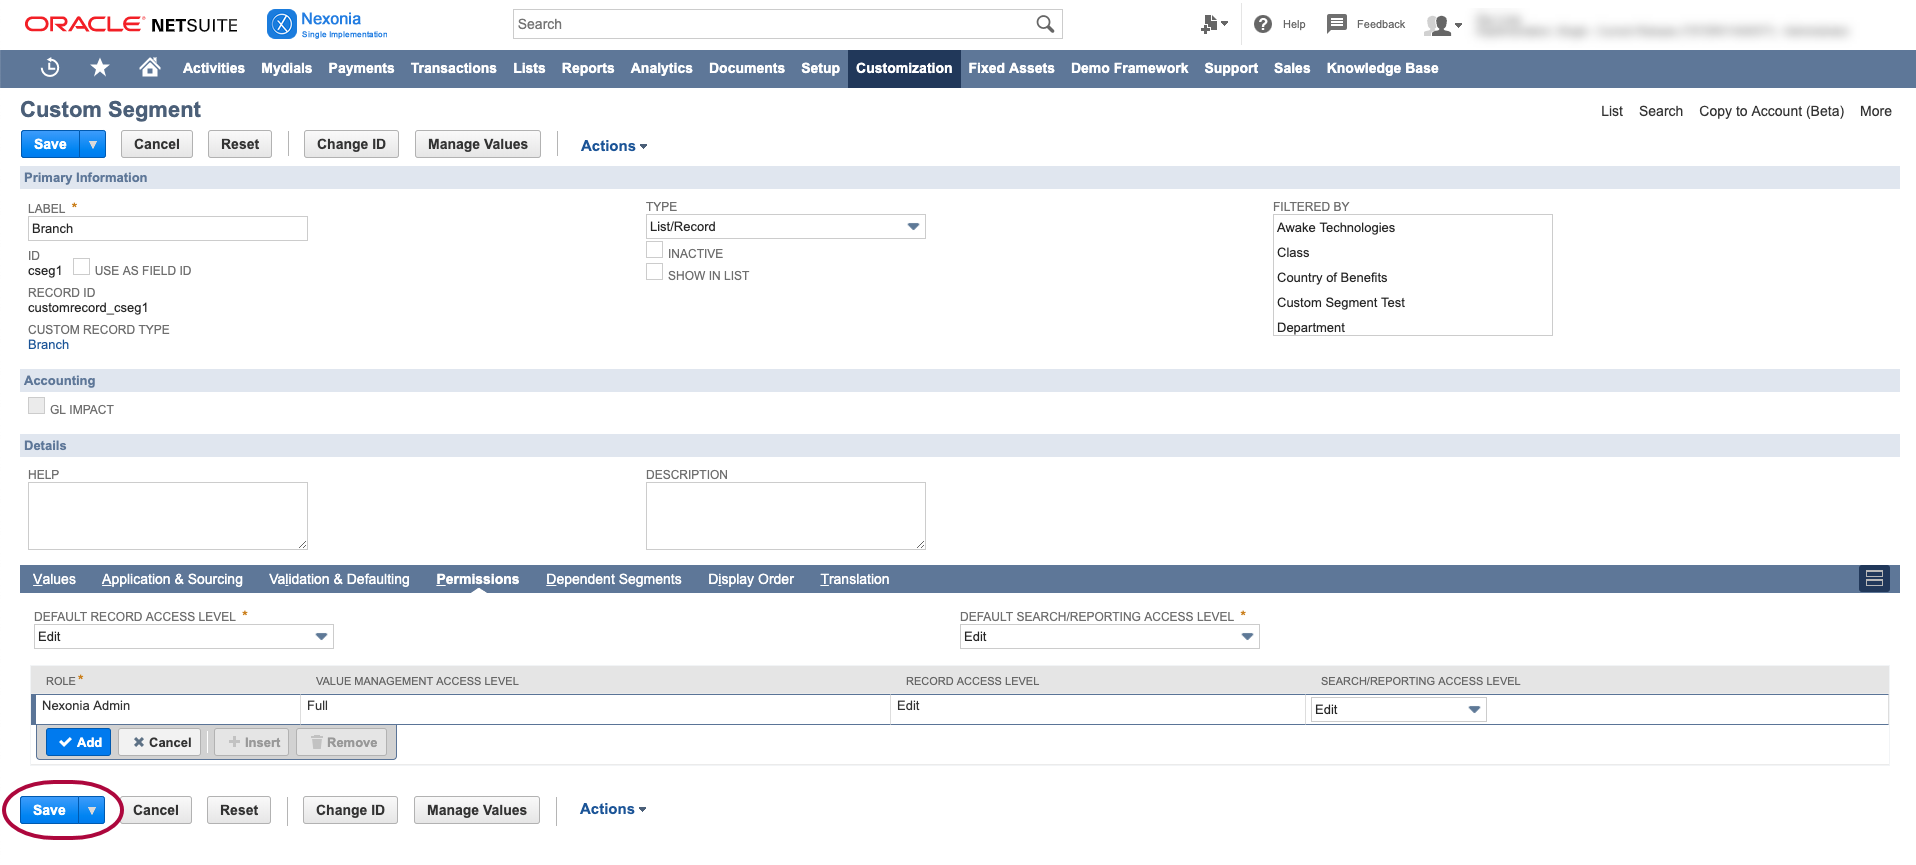
Task: Expand the bottom Save button arrow
Action: 92,810
